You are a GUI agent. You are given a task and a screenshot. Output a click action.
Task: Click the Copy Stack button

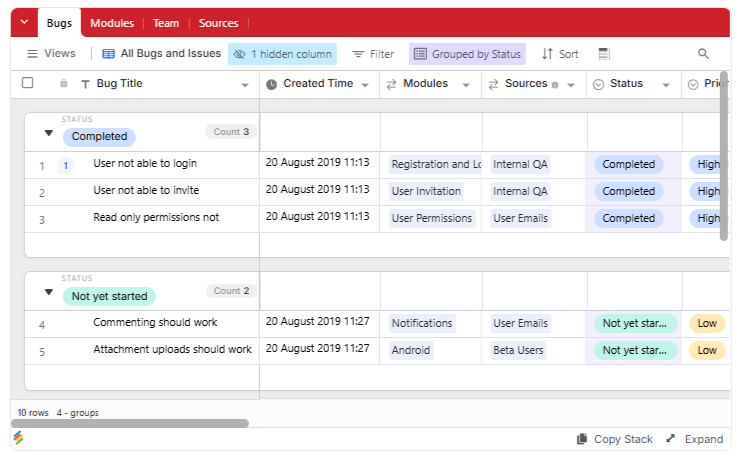(x=614, y=439)
